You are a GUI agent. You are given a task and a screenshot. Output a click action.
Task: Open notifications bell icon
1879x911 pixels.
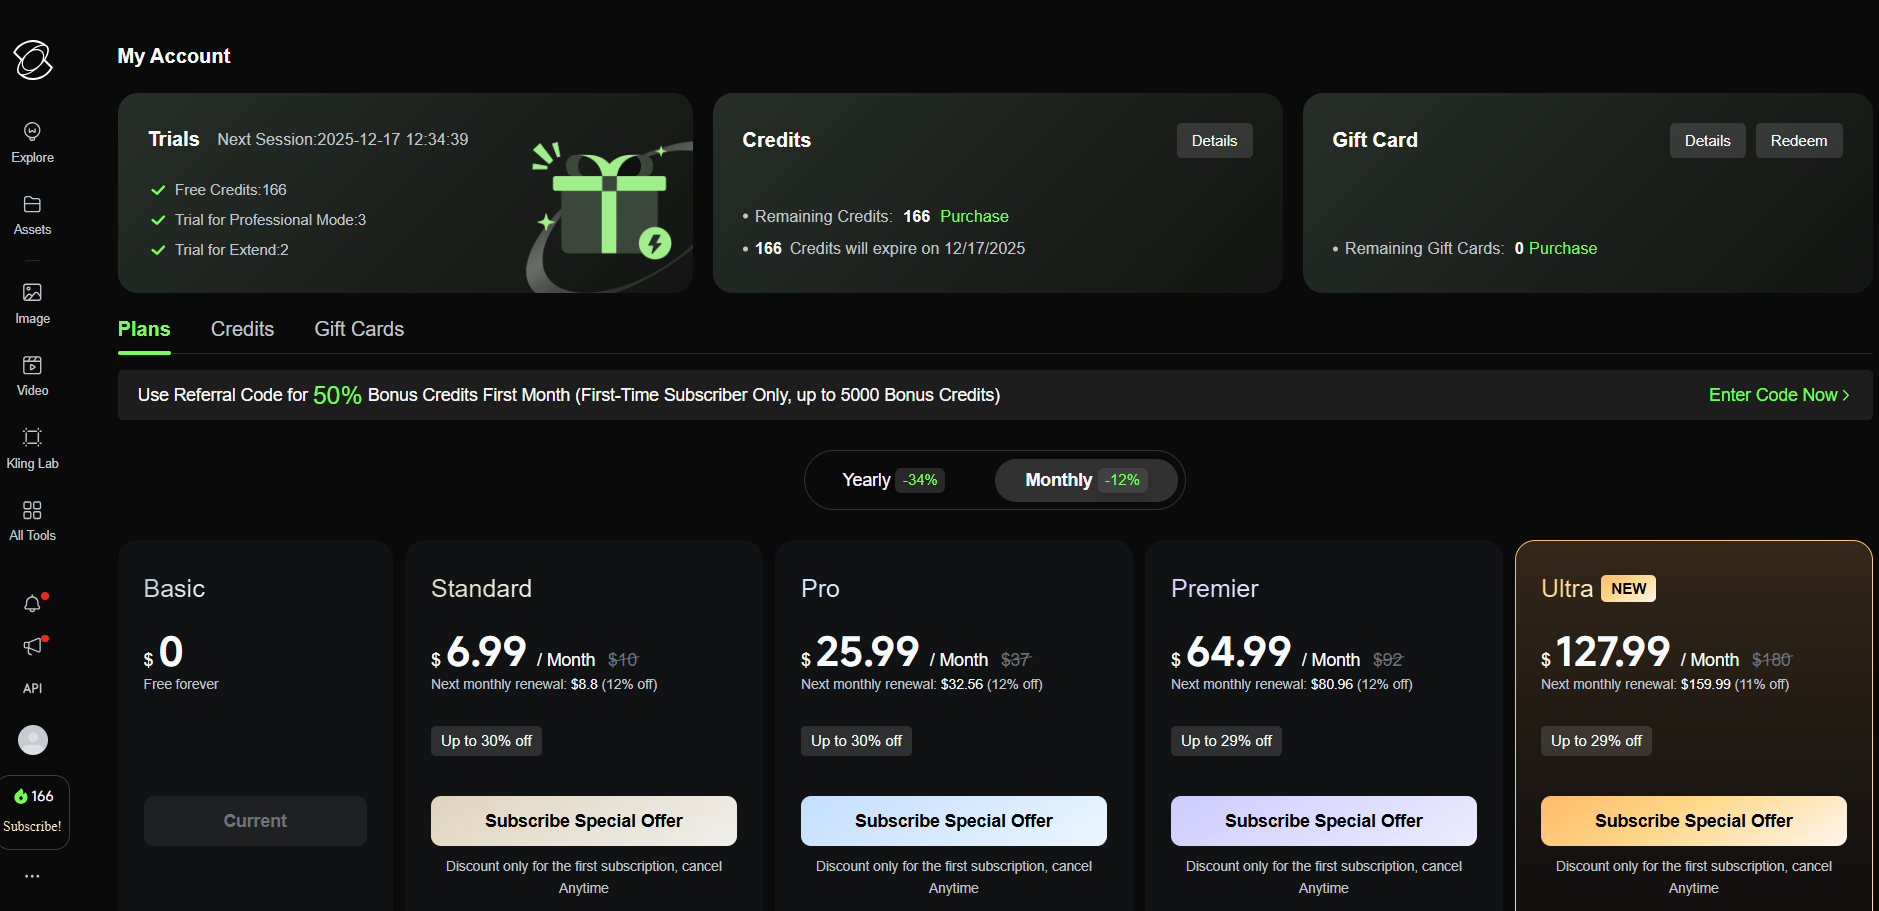(x=32, y=604)
